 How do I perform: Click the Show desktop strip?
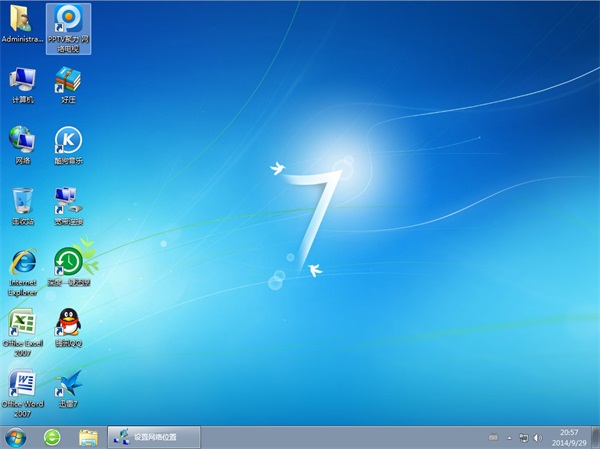coord(595,438)
